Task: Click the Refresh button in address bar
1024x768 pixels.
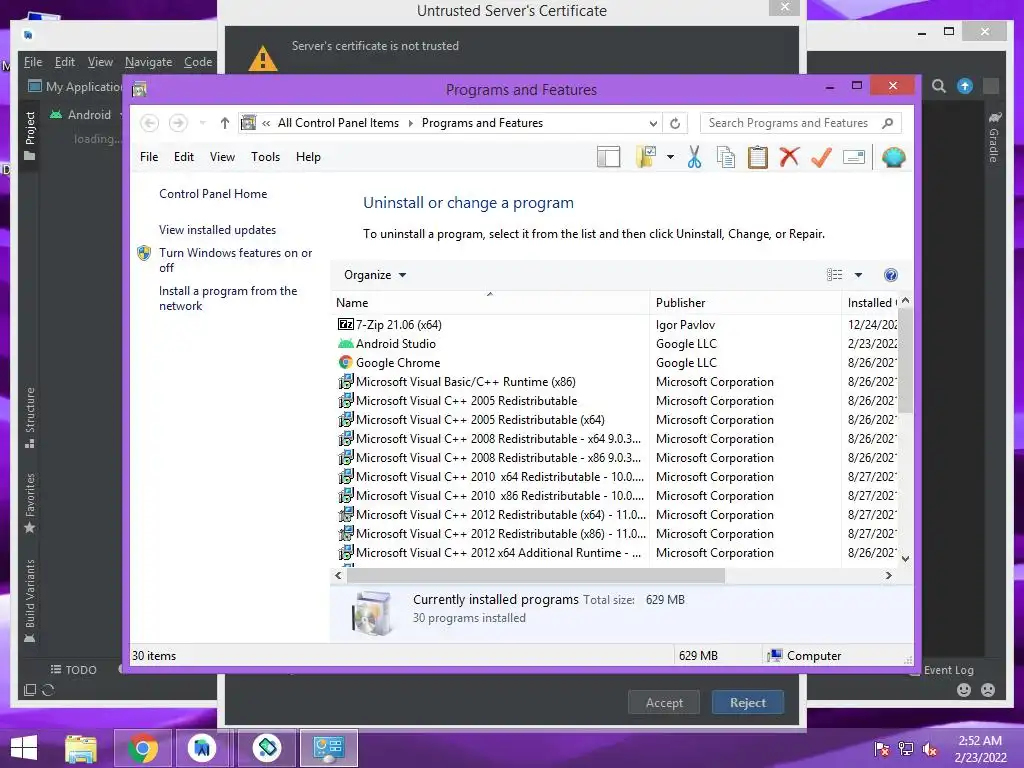Action: click(x=675, y=123)
